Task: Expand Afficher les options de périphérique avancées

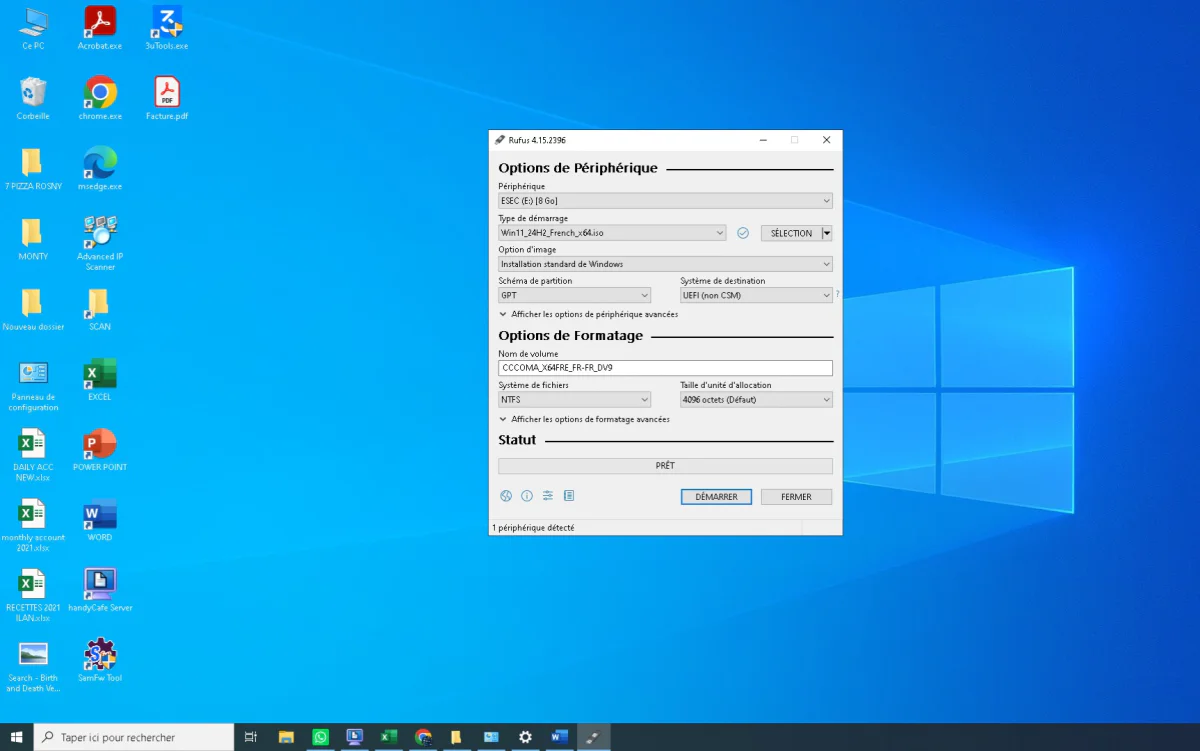Action: pos(588,314)
